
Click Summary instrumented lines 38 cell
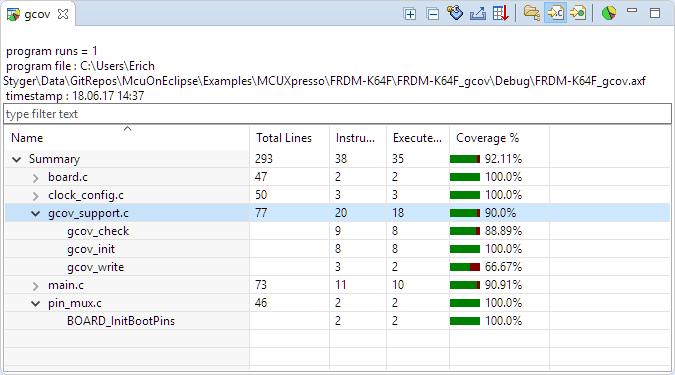point(341,159)
